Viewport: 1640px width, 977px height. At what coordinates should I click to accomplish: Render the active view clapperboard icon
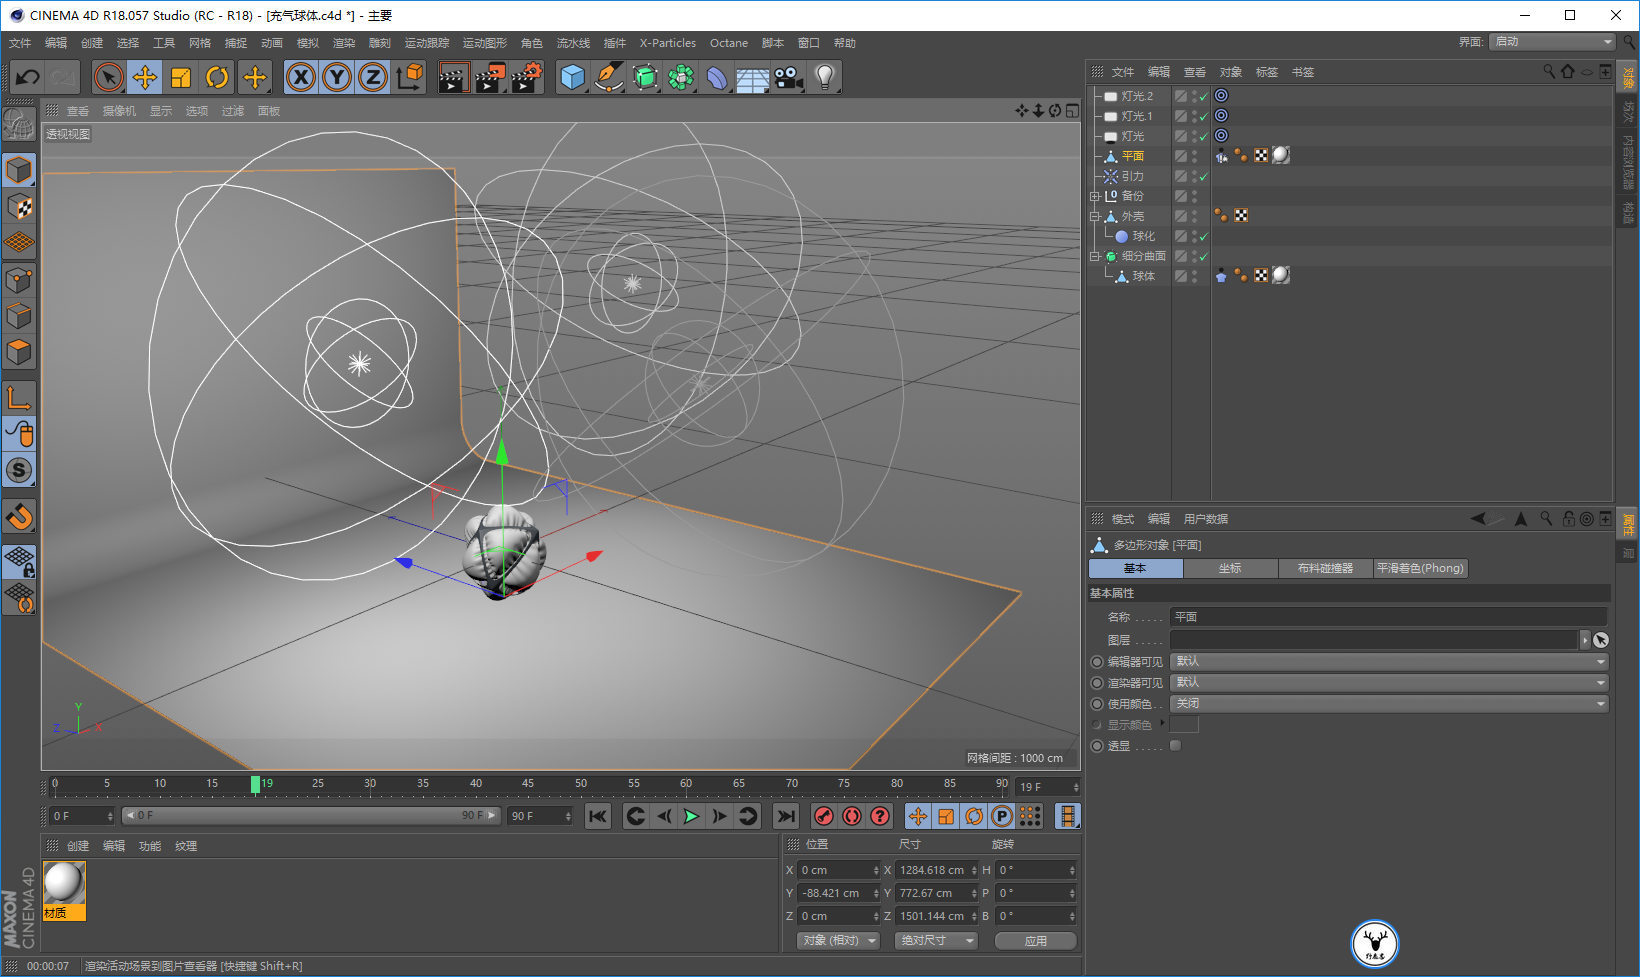[x=453, y=77]
